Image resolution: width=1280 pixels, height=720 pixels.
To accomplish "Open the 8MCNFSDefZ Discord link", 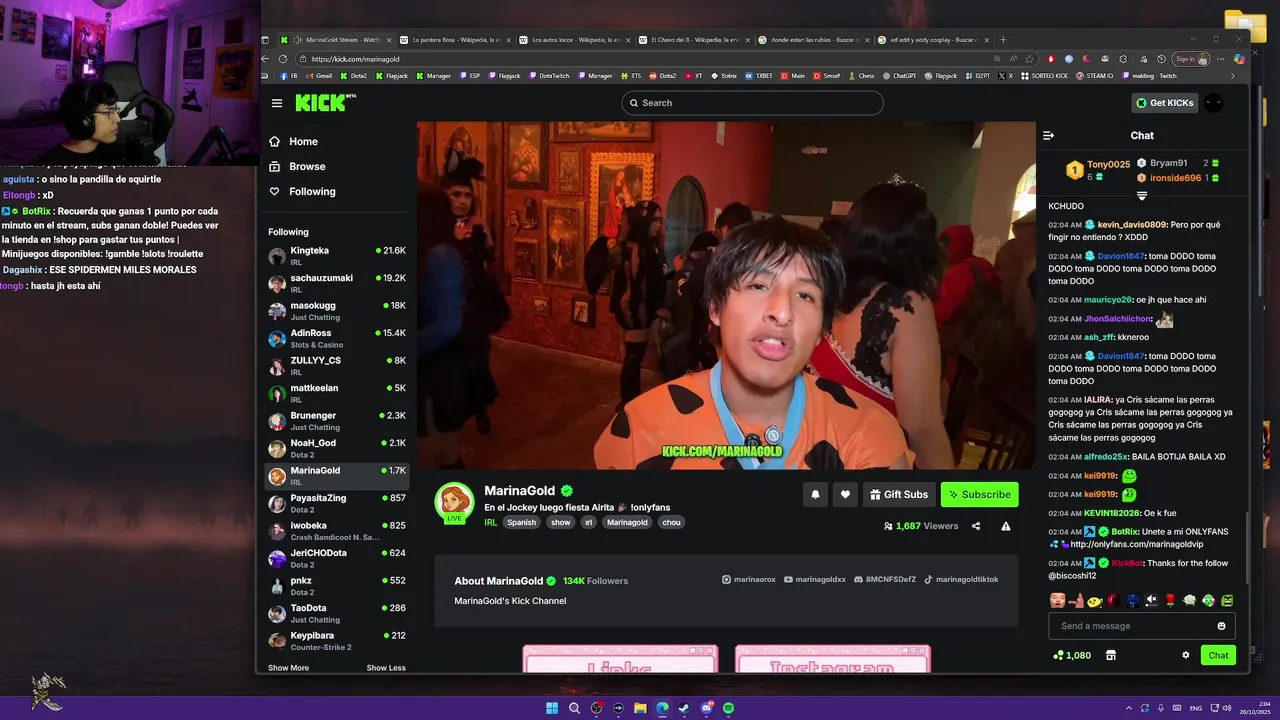I will (x=884, y=580).
